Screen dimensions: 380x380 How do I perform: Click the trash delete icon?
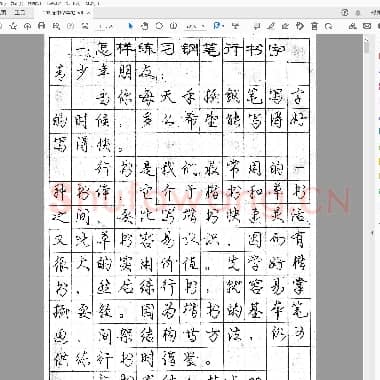coord(314,26)
